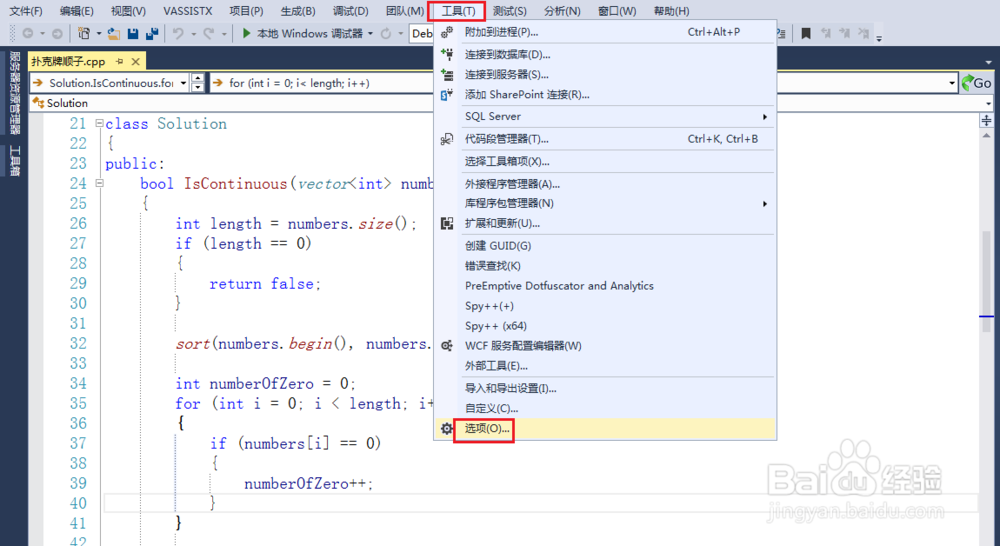Choose 代码段管理器(T)... menu entry
Image resolution: width=1000 pixels, height=546 pixels.
[605, 139]
